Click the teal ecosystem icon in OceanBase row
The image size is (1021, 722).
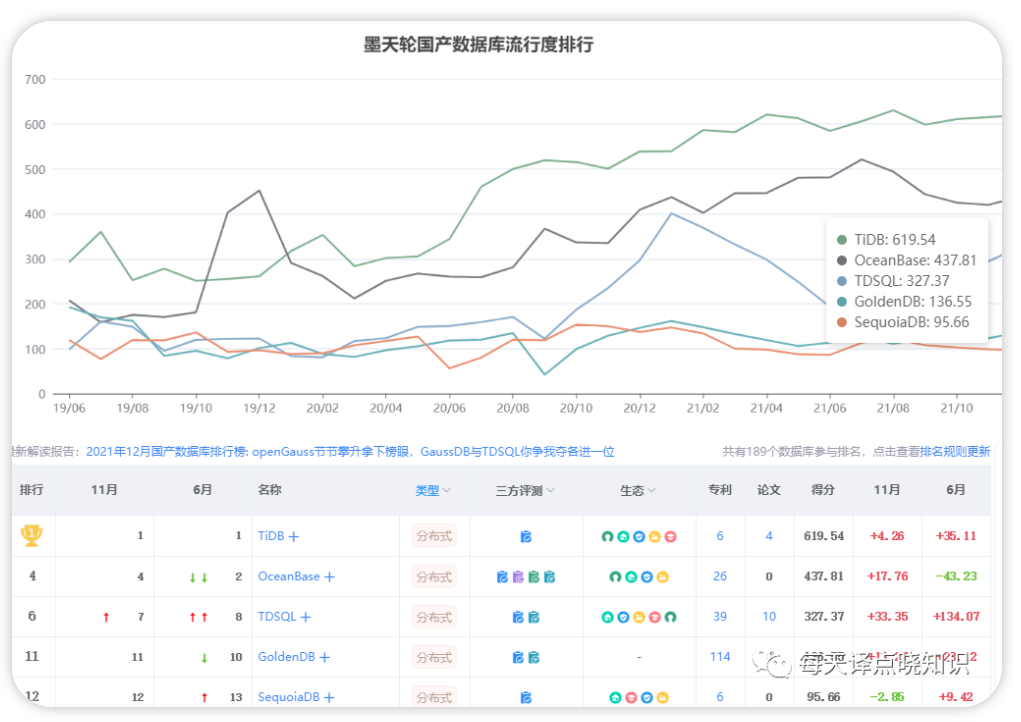click(631, 577)
